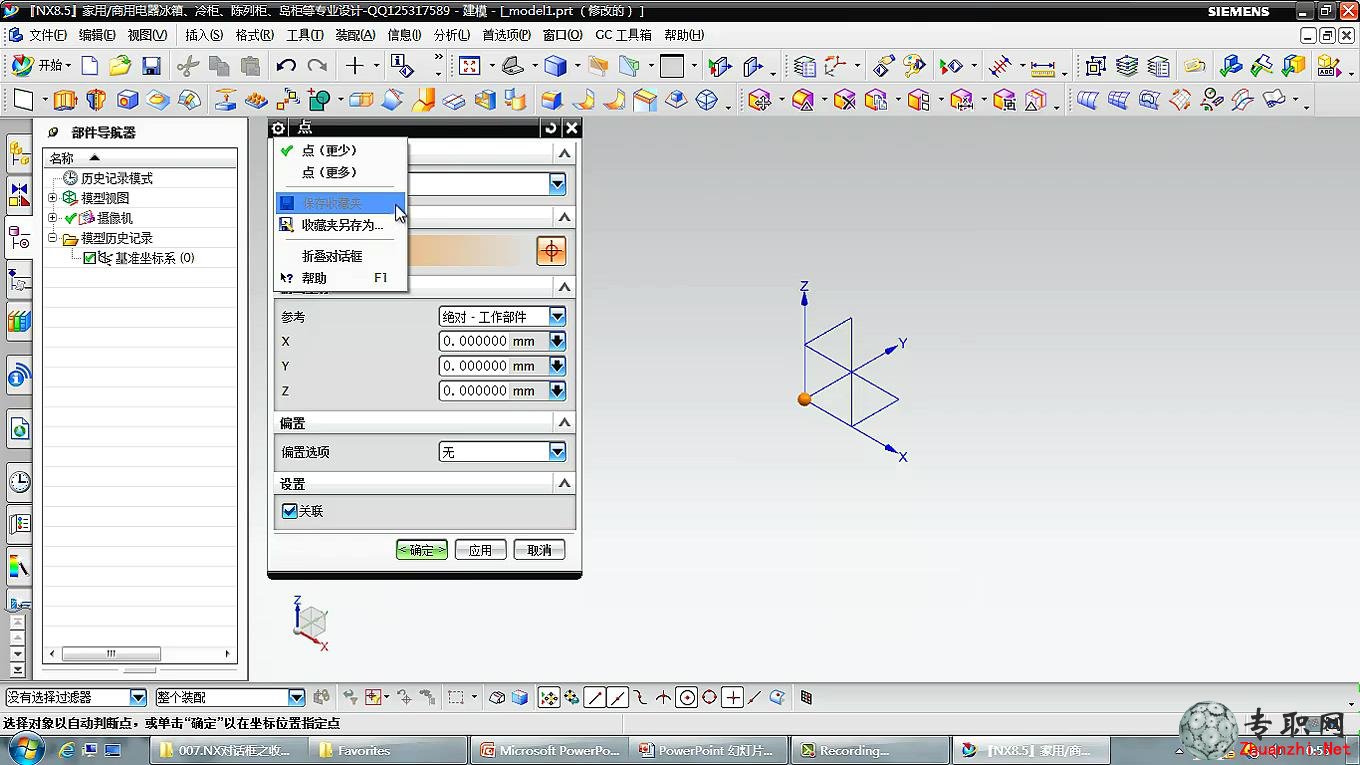Open the 开始 Start button in the toolbar
Viewport: 1360px width, 765px height.
(40, 66)
